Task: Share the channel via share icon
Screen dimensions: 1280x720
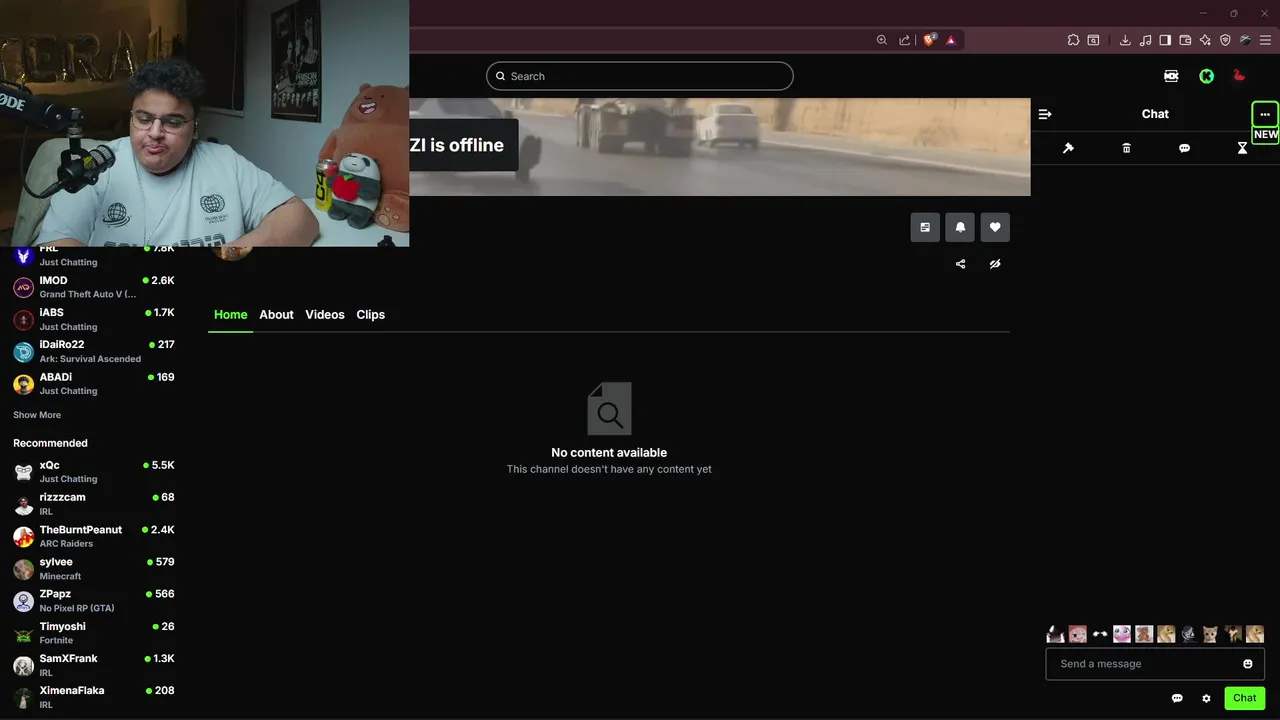Action: 960,264
